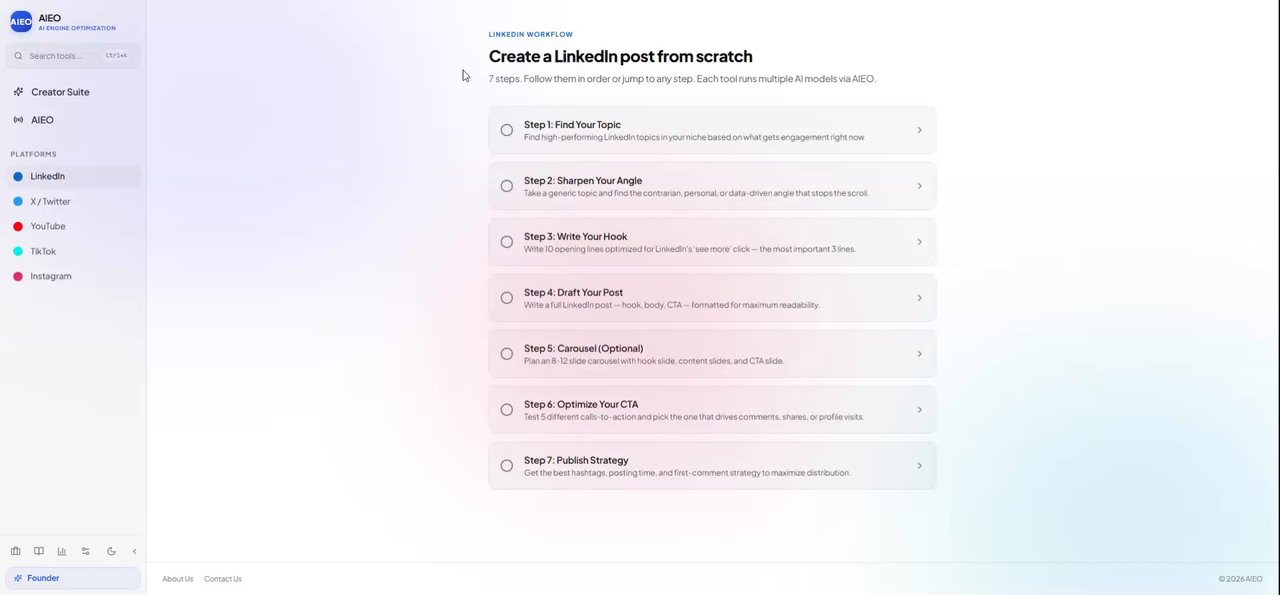1280x595 pixels.
Task: Mark Step 1 Find Your Topic circle
Action: pyautogui.click(x=507, y=130)
